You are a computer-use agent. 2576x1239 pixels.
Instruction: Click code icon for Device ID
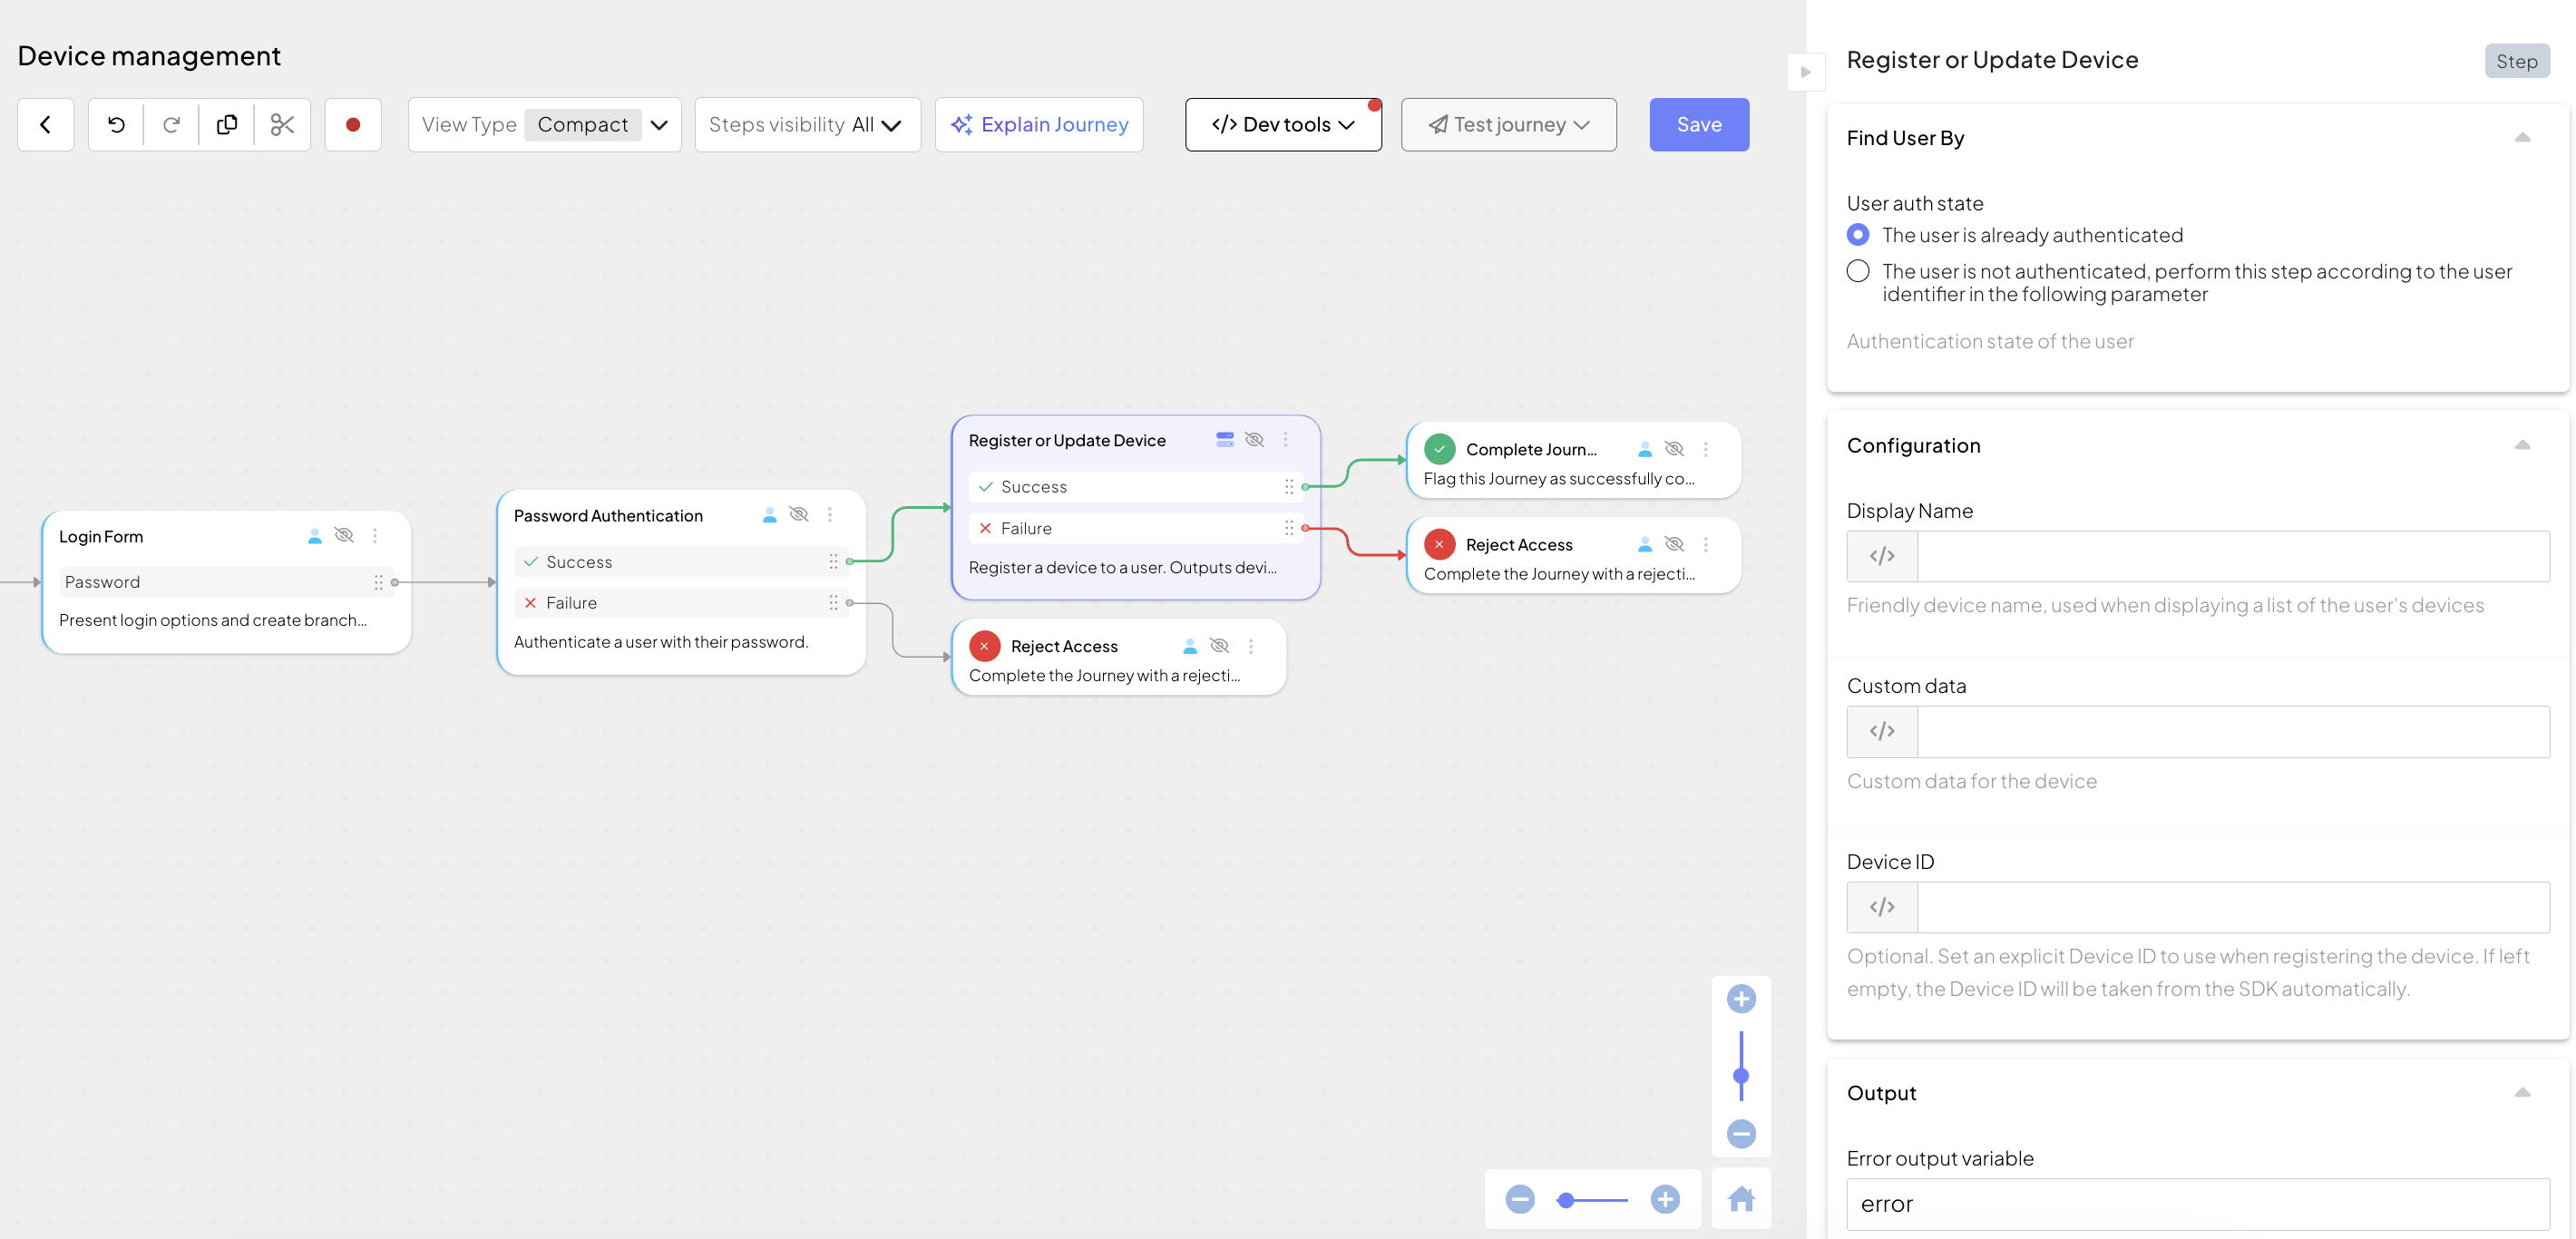(x=1882, y=907)
